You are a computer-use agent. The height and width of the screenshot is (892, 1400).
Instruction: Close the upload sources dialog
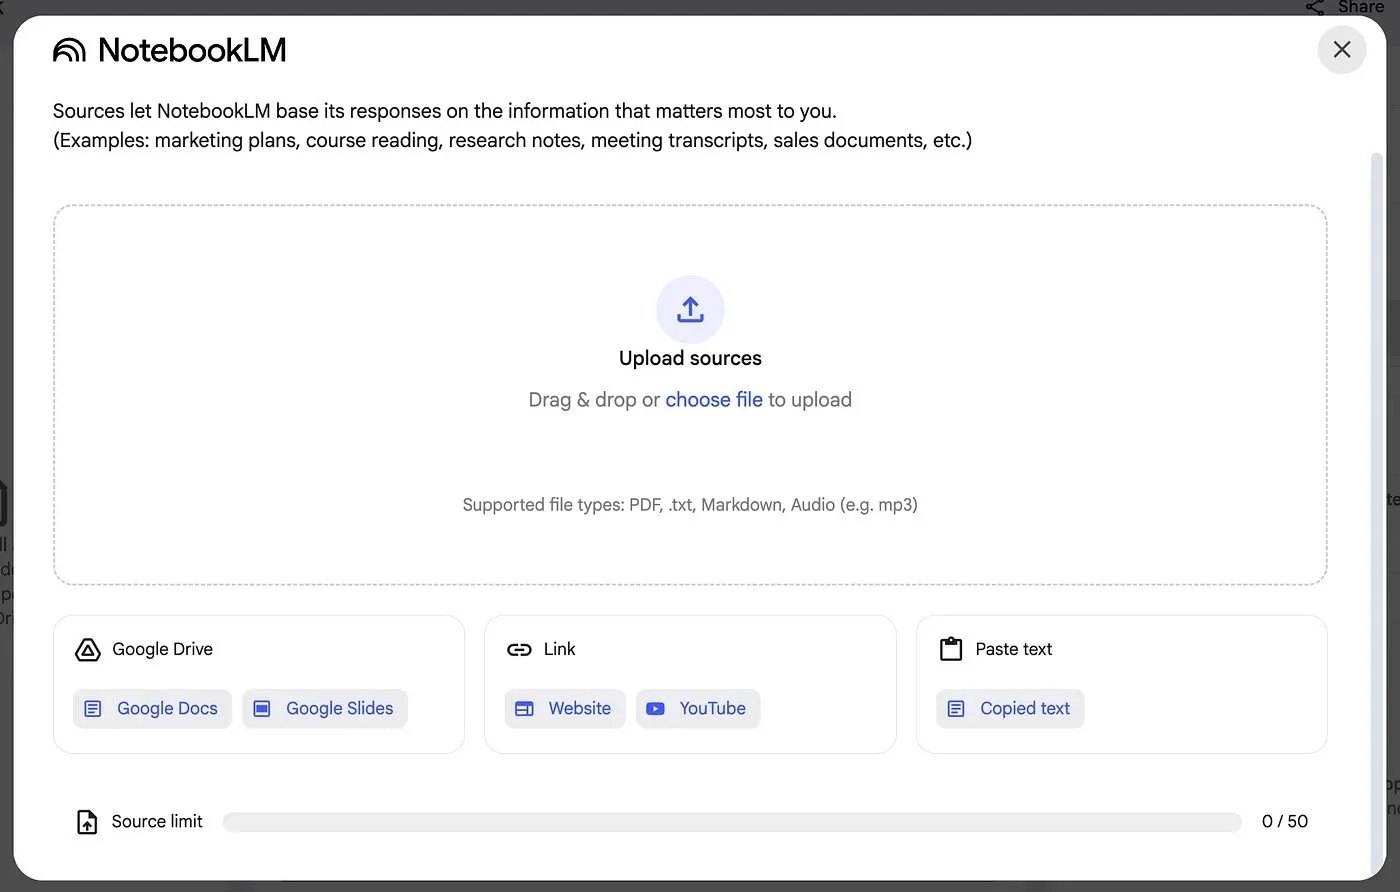click(1341, 49)
